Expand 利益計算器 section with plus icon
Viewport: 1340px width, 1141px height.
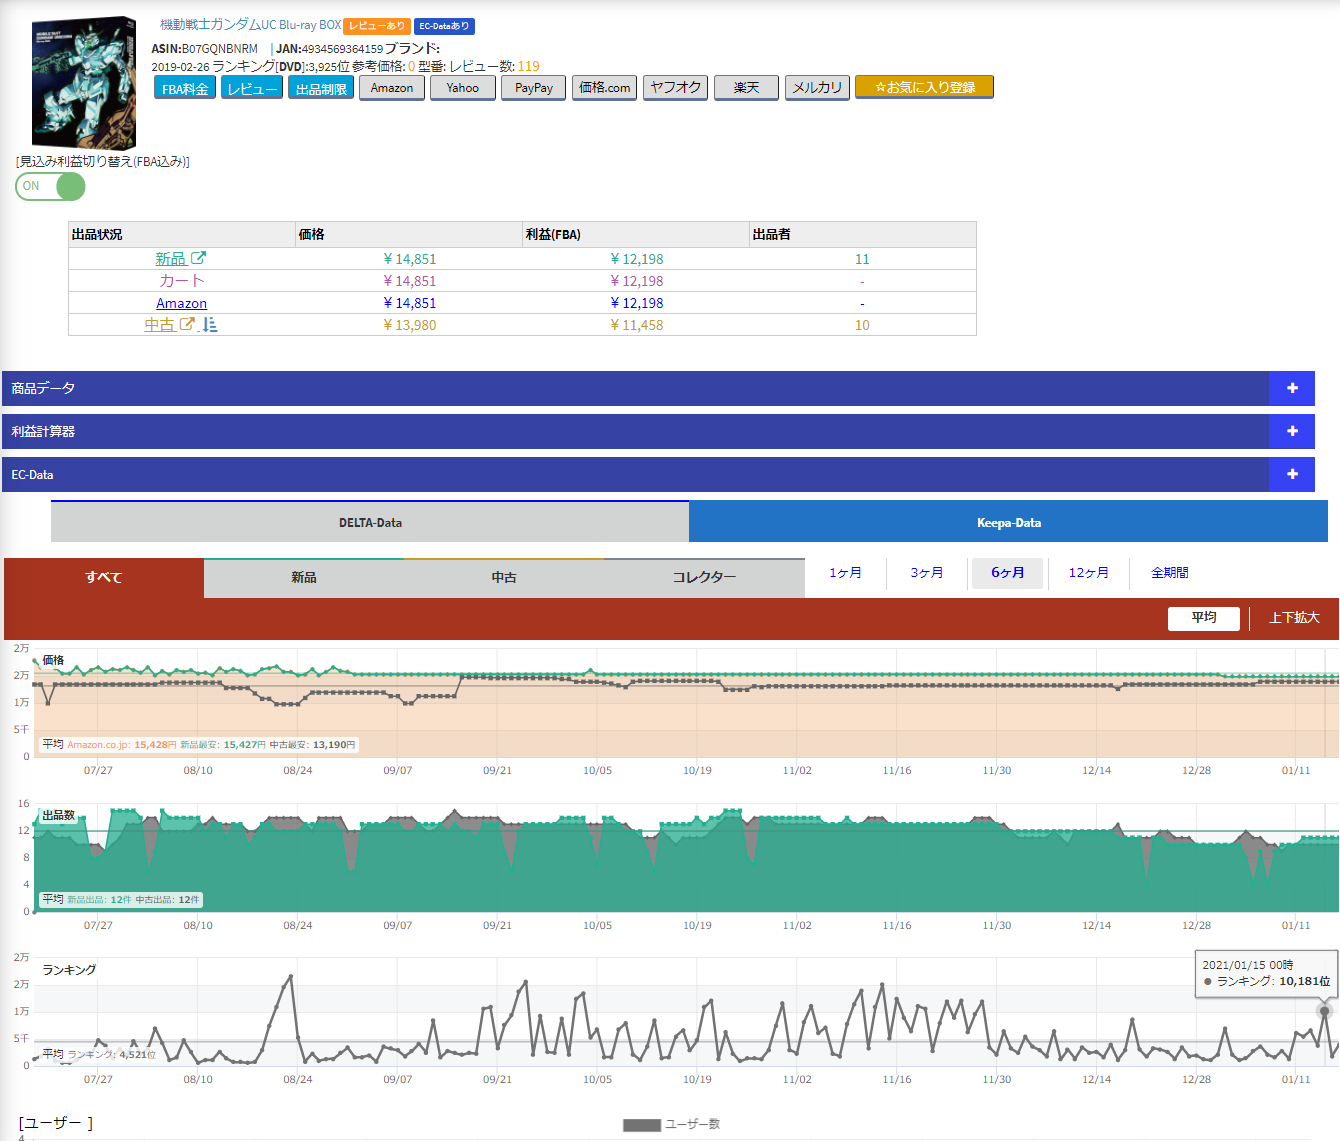point(1292,431)
